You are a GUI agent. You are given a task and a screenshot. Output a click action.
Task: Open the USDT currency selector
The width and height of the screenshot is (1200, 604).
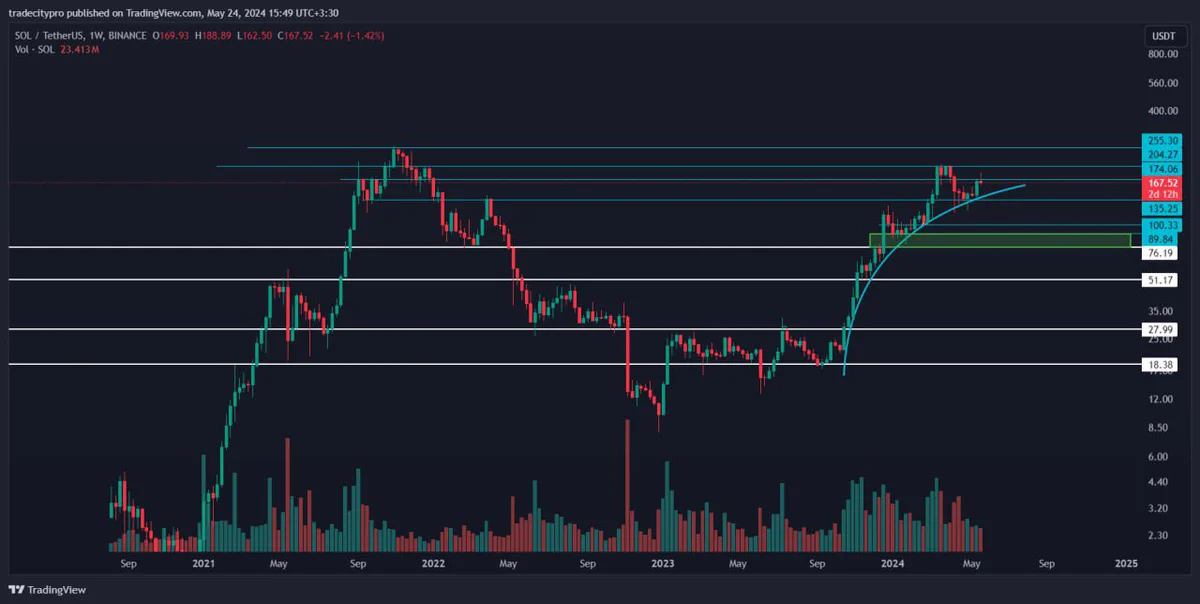tap(1163, 37)
